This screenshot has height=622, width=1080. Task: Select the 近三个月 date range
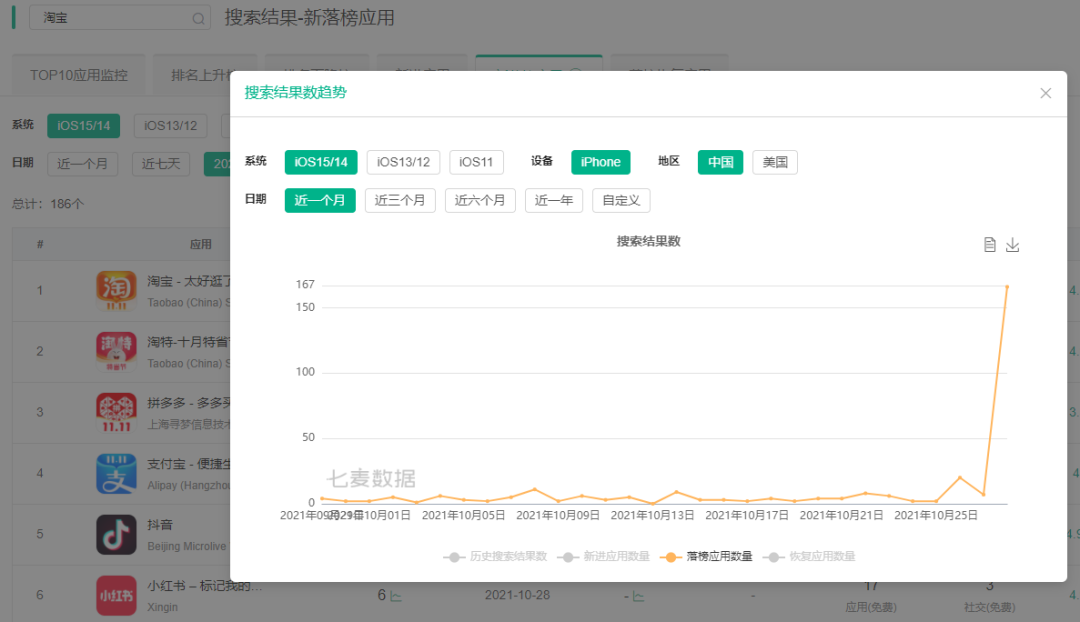tap(400, 200)
